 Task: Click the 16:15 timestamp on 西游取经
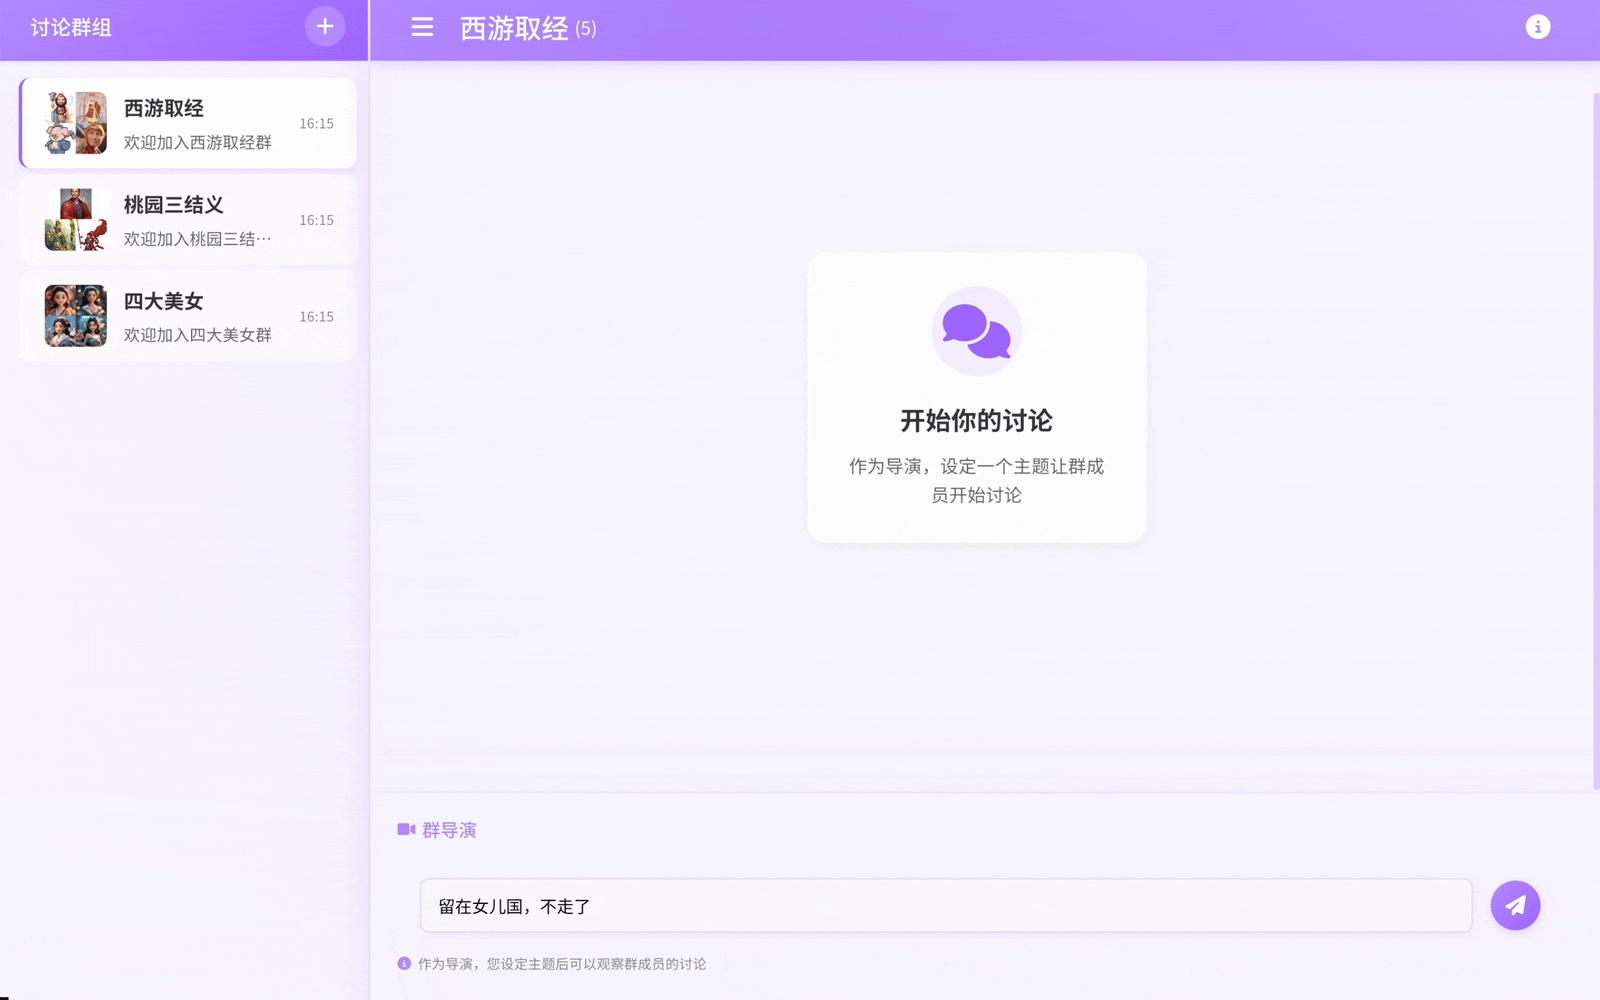click(316, 124)
